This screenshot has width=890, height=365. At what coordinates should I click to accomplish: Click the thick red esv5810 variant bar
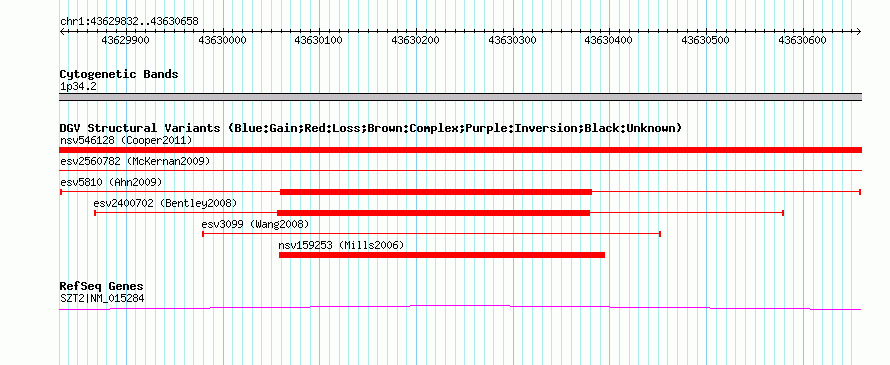point(436,192)
